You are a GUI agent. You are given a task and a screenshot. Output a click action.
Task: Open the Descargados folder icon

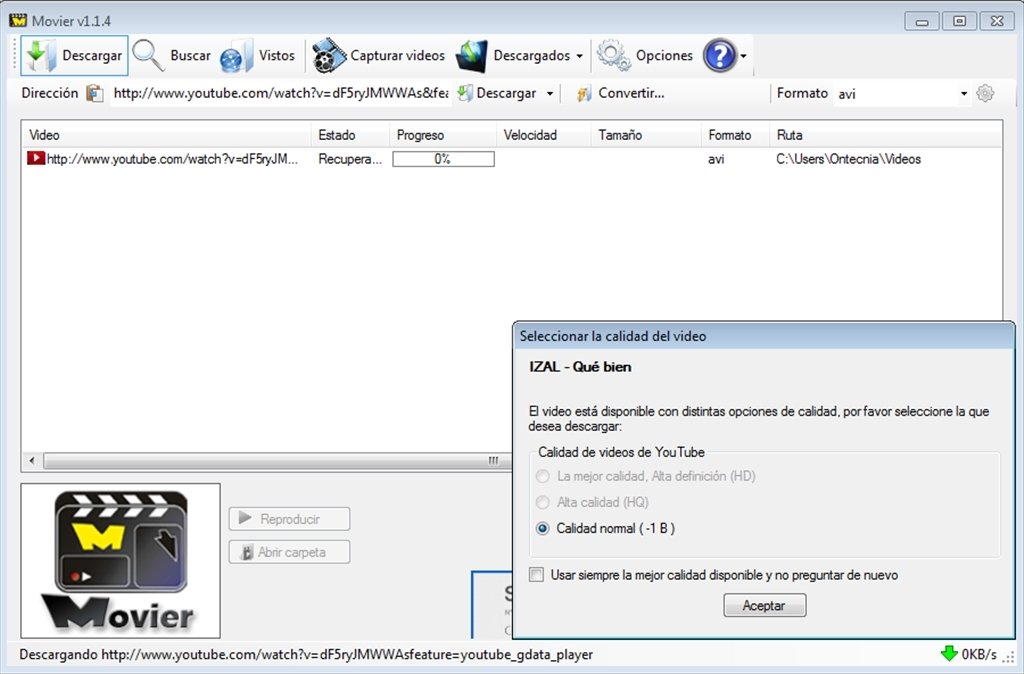472,56
